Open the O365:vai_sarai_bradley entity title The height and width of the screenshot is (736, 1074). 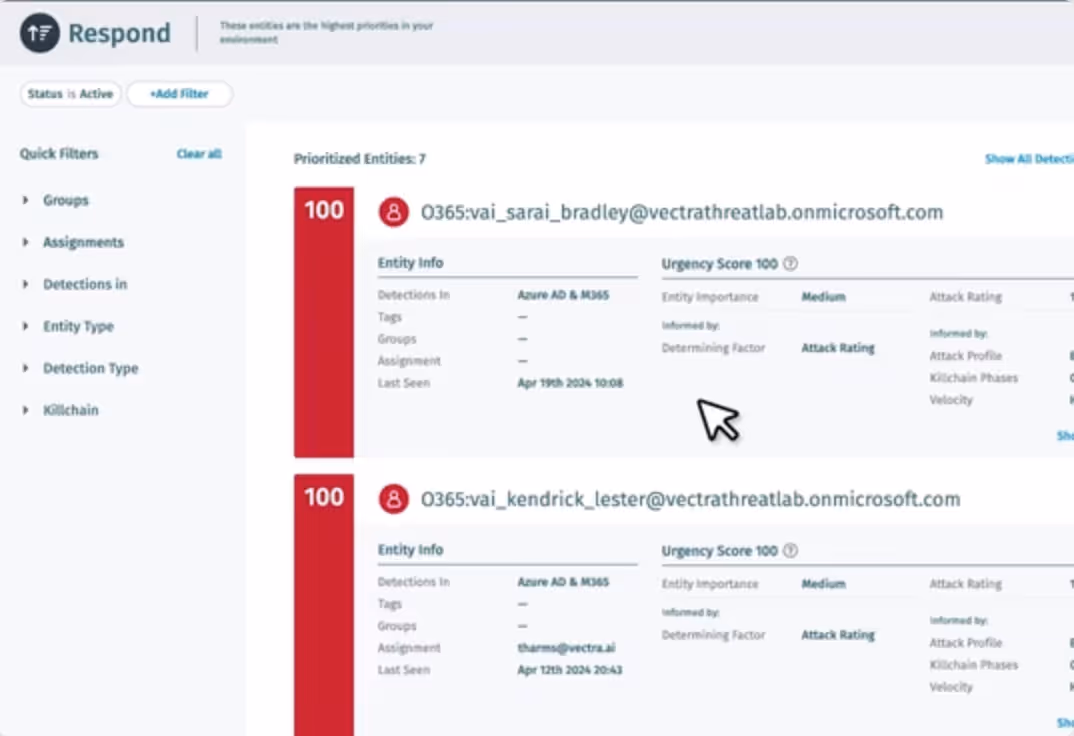coord(682,212)
